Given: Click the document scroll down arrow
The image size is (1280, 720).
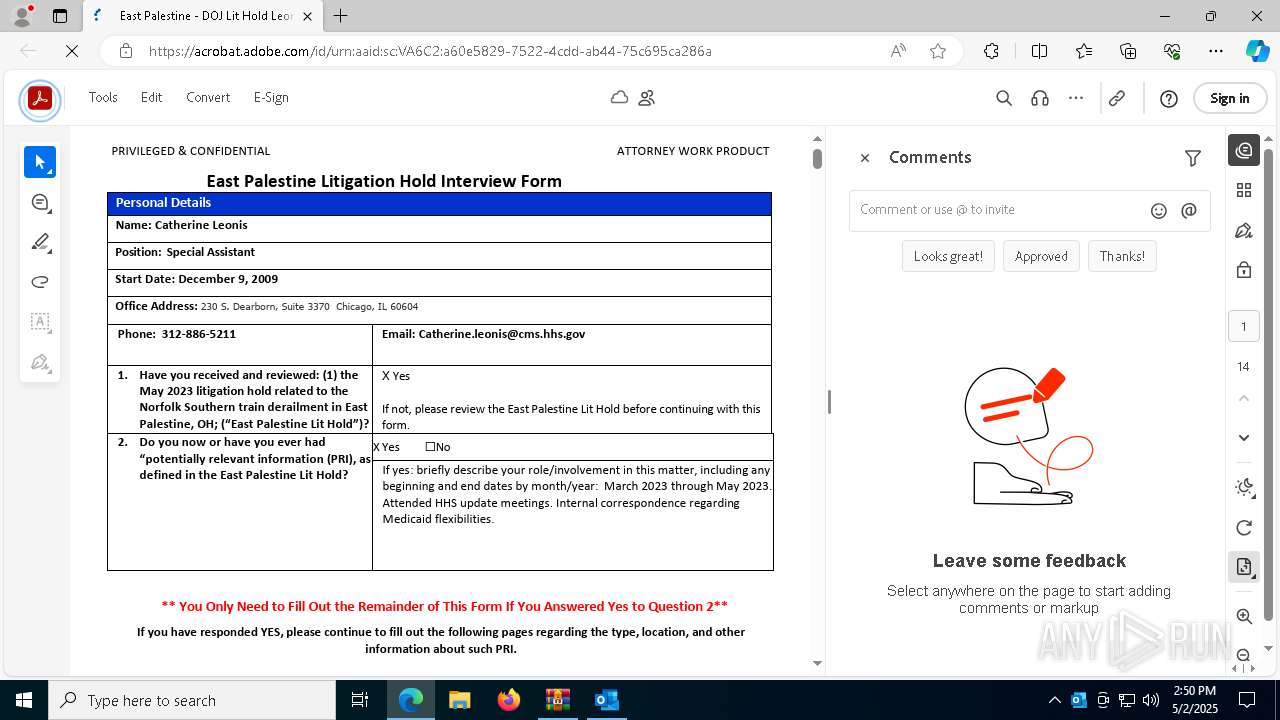Looking at the screenshot, I should click(817, 663).
